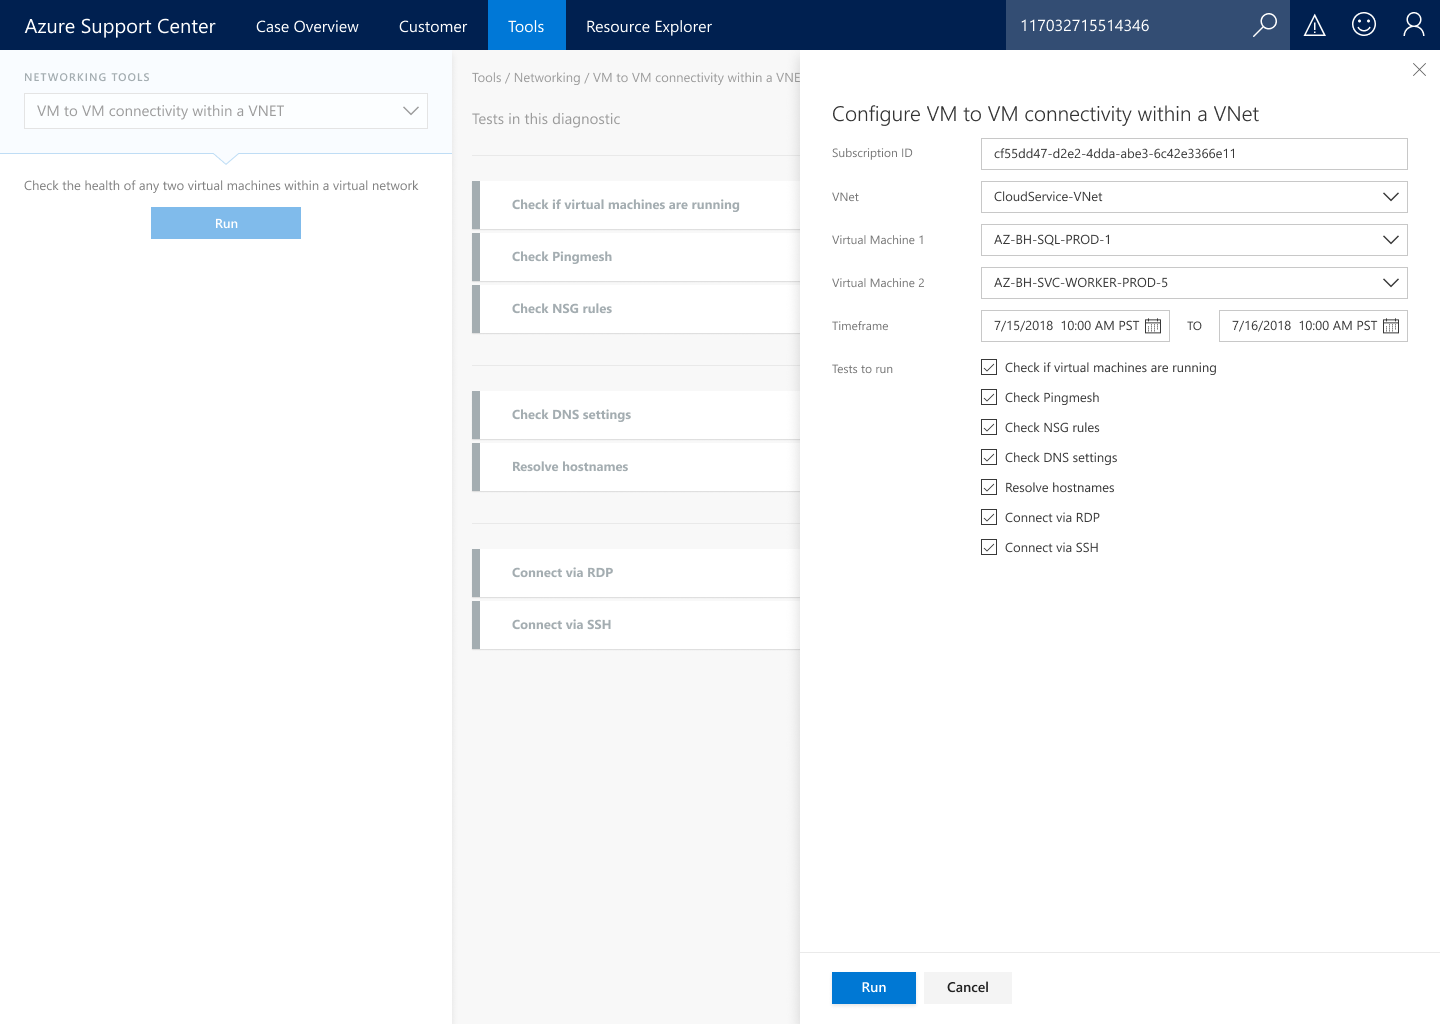Viewport: 1440px width, 1024px height.
Task: Click the Cancel button
Action: pos(968,988)
